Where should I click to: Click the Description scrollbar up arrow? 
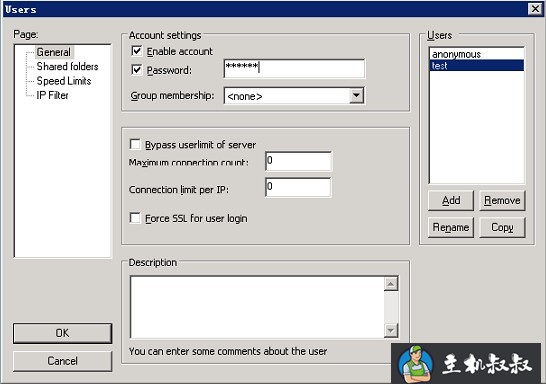pyautogui.click(x=391, y=284)
